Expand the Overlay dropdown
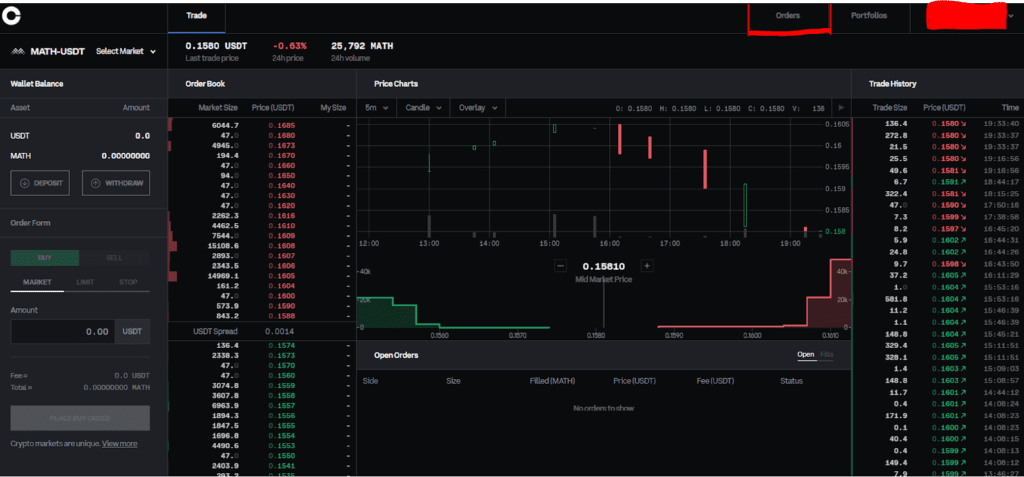 (x=477, y=107)
